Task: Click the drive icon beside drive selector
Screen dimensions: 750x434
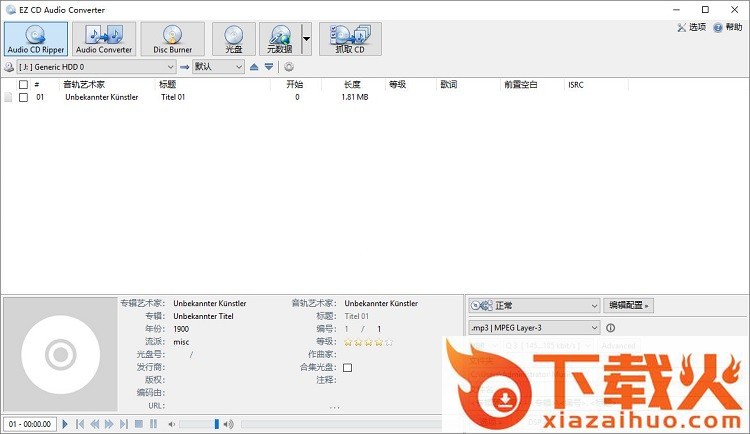Action: [x=9, y=67]
